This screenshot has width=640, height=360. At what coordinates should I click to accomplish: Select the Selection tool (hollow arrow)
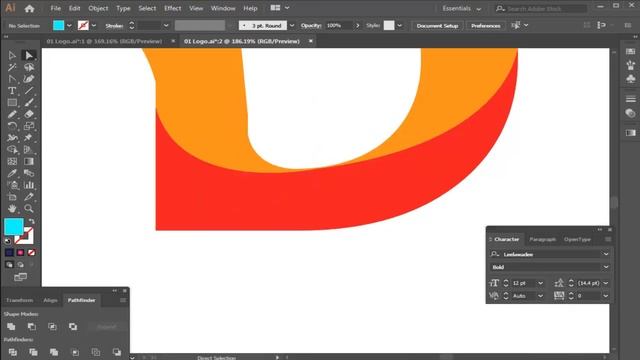(x=12, y=55)
